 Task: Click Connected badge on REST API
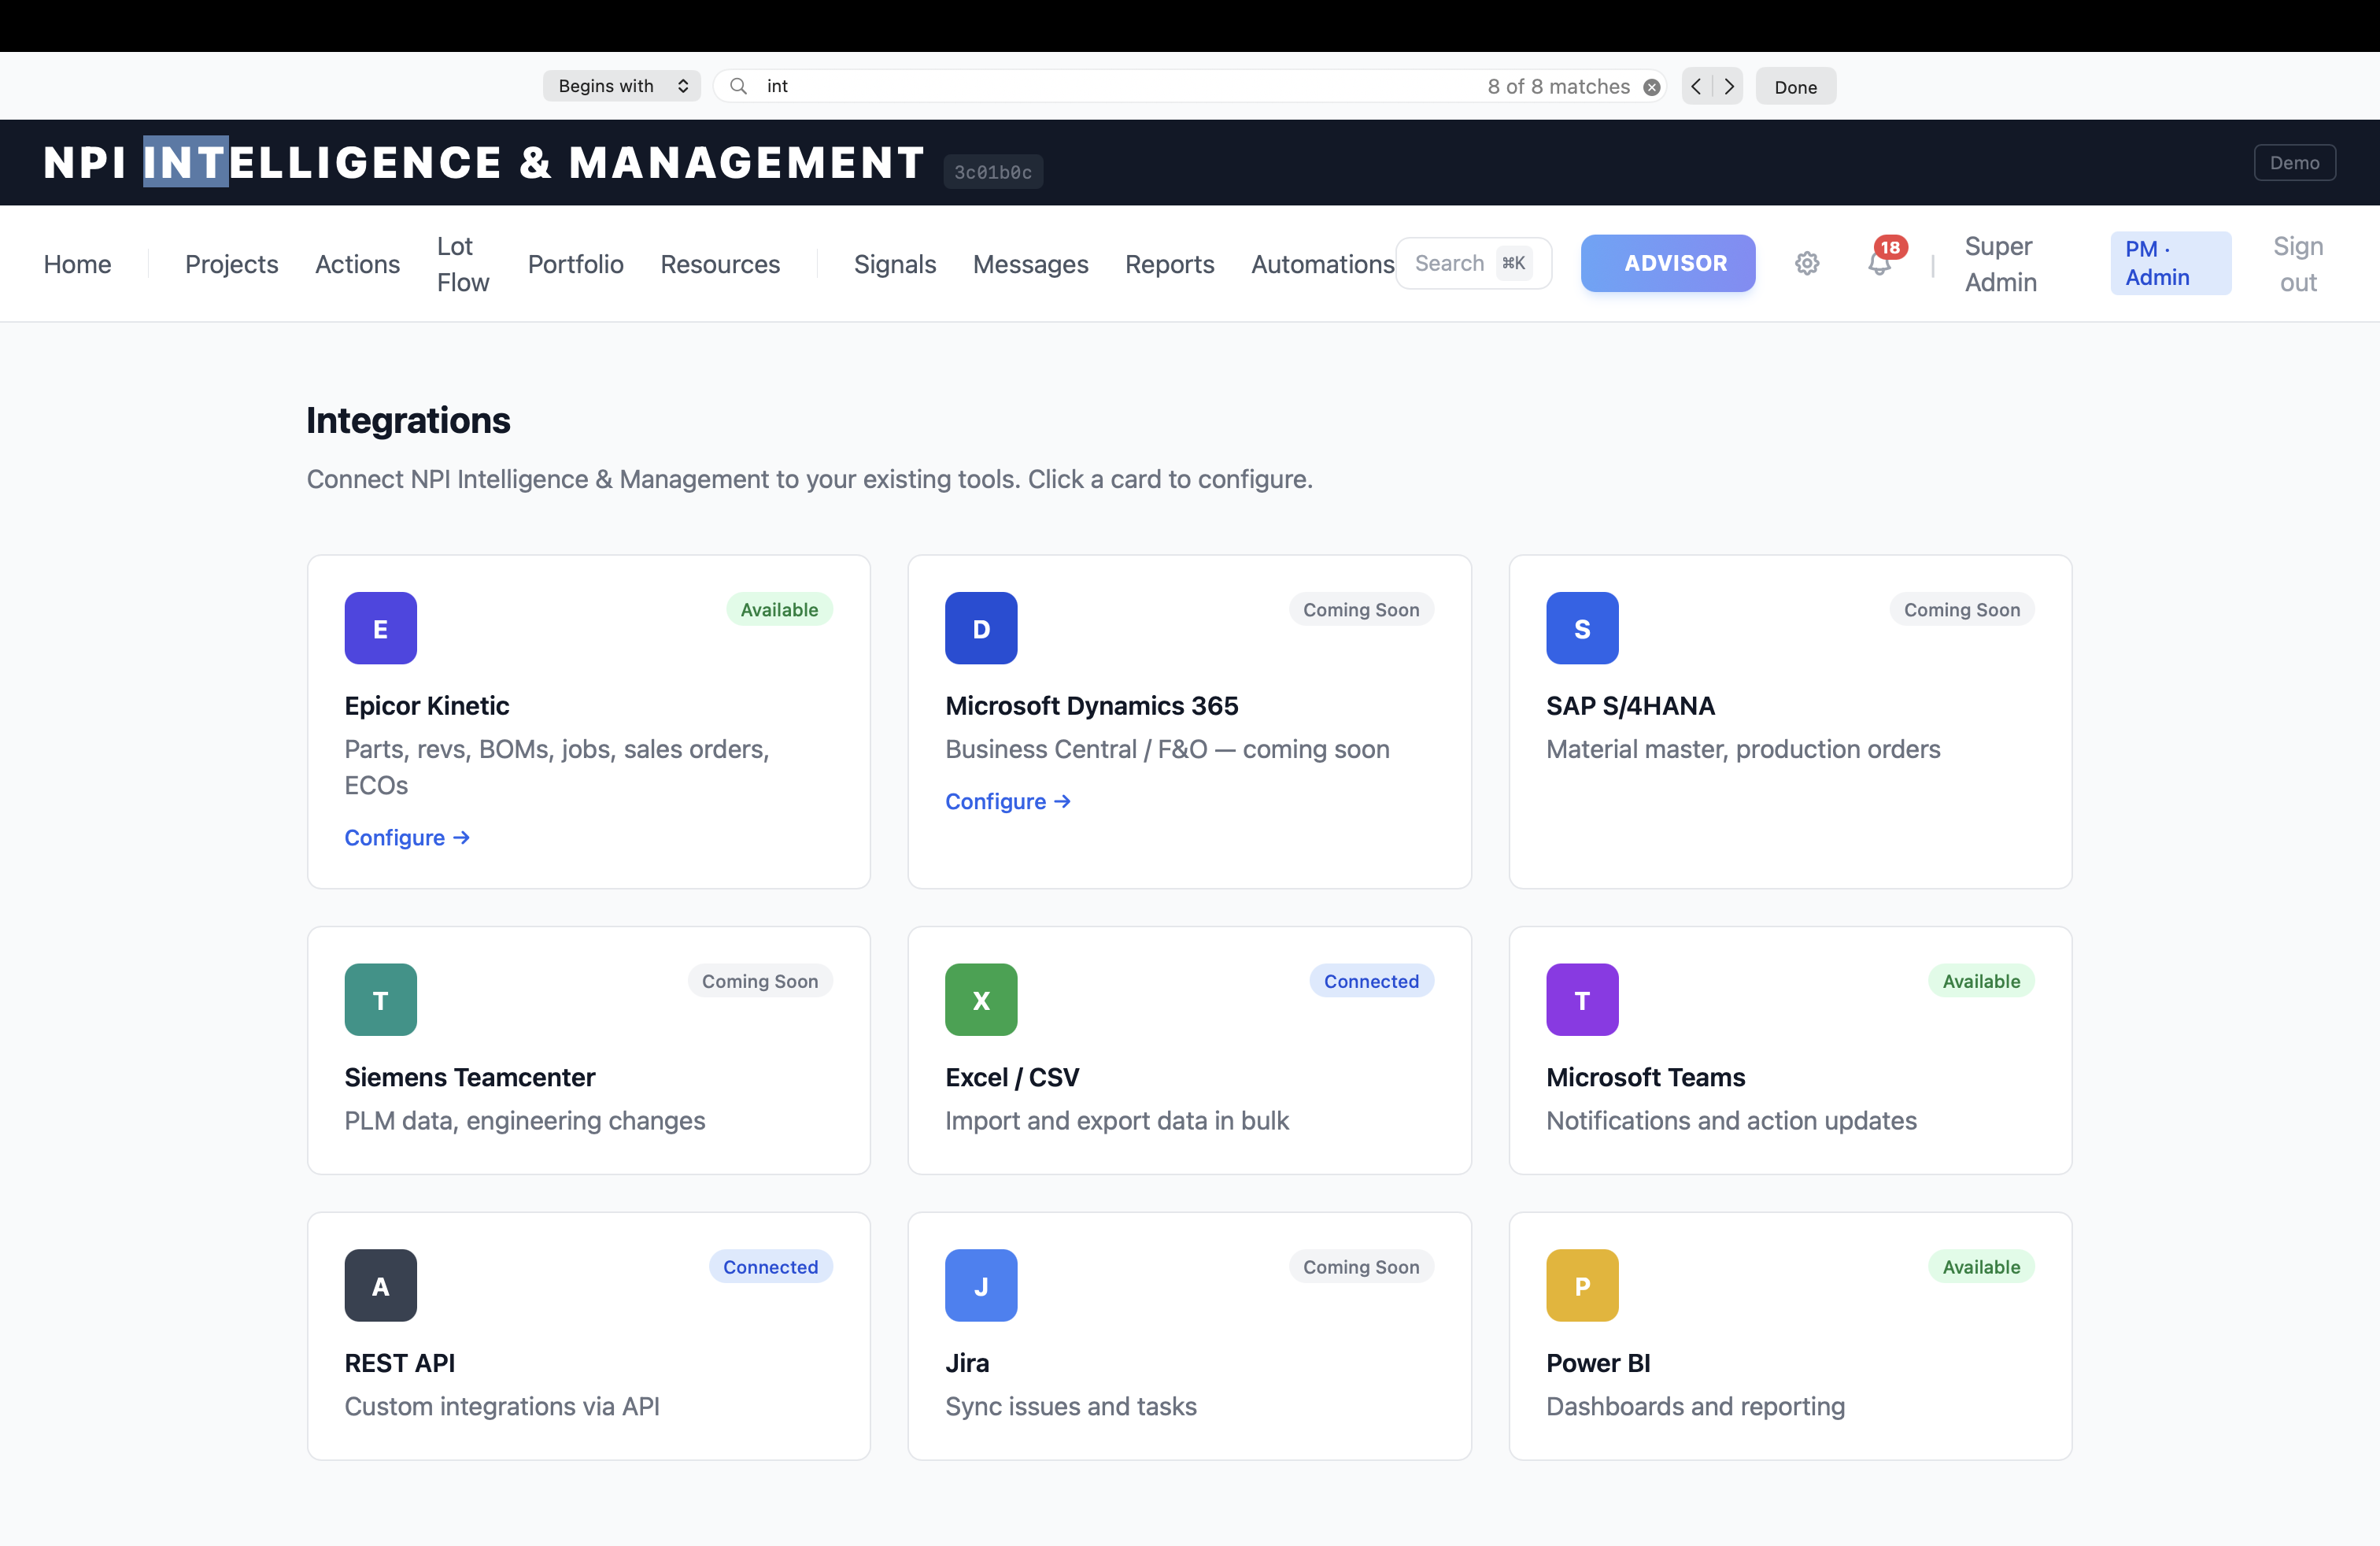pos(770,1267)
